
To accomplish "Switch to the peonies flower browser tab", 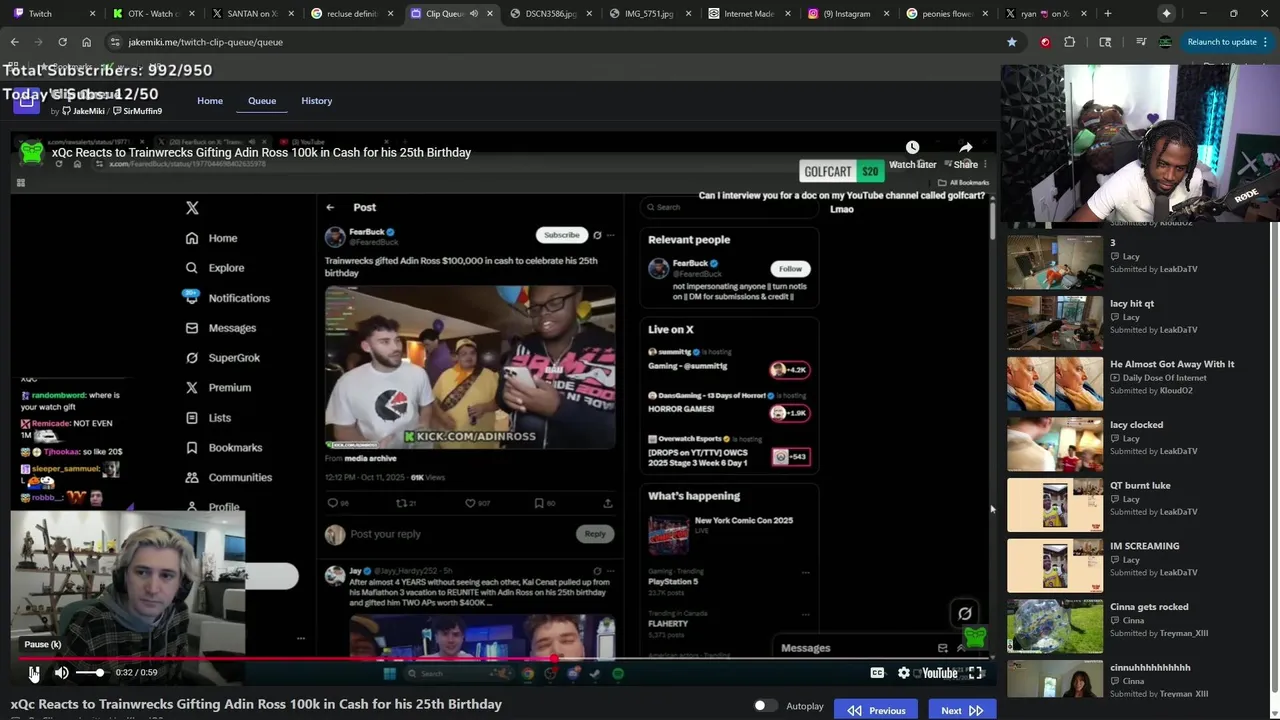I will [x=948, y=14].
